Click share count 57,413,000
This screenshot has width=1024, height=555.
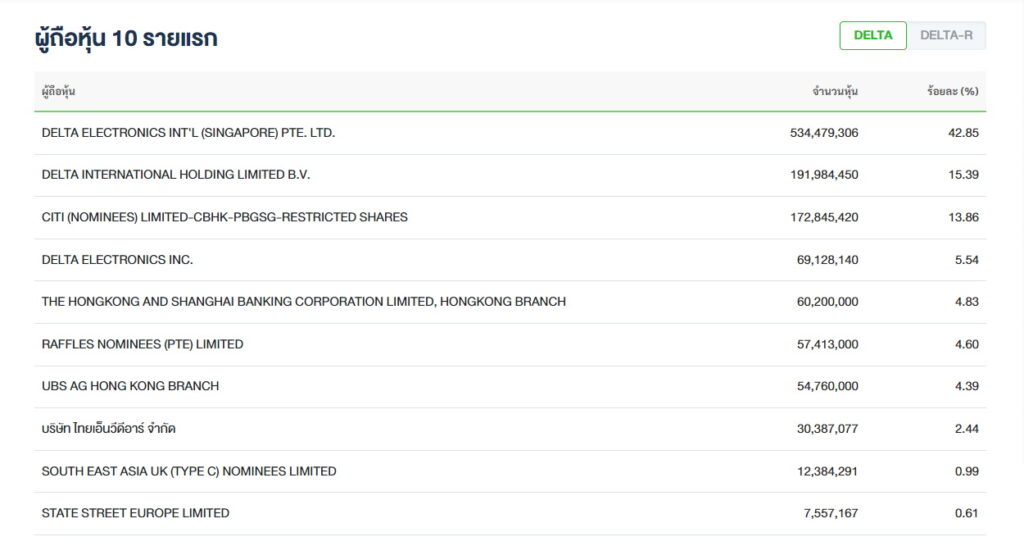827,344
